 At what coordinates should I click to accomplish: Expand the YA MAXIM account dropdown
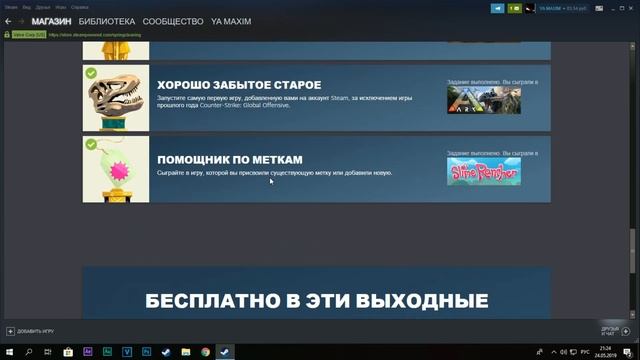[x=562, y=8]
